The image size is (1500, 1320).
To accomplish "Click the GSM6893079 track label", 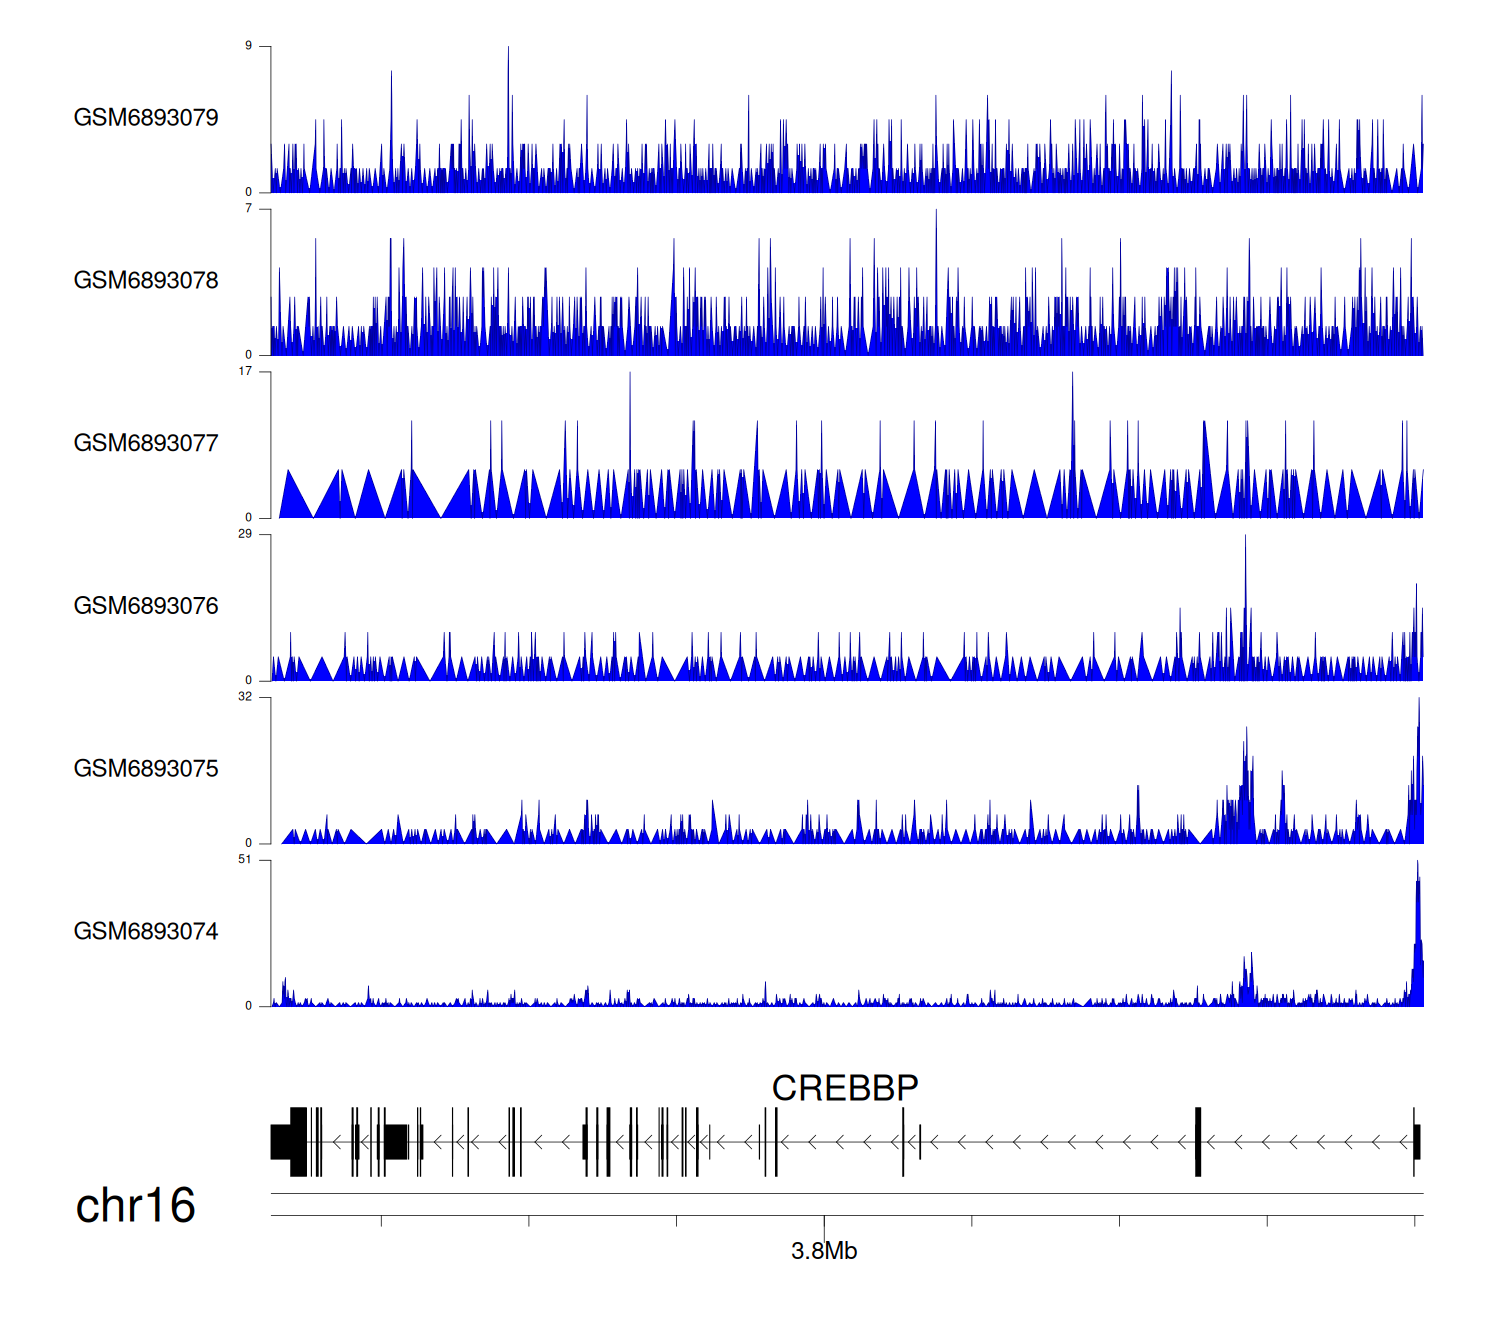I will click(146, 118).
